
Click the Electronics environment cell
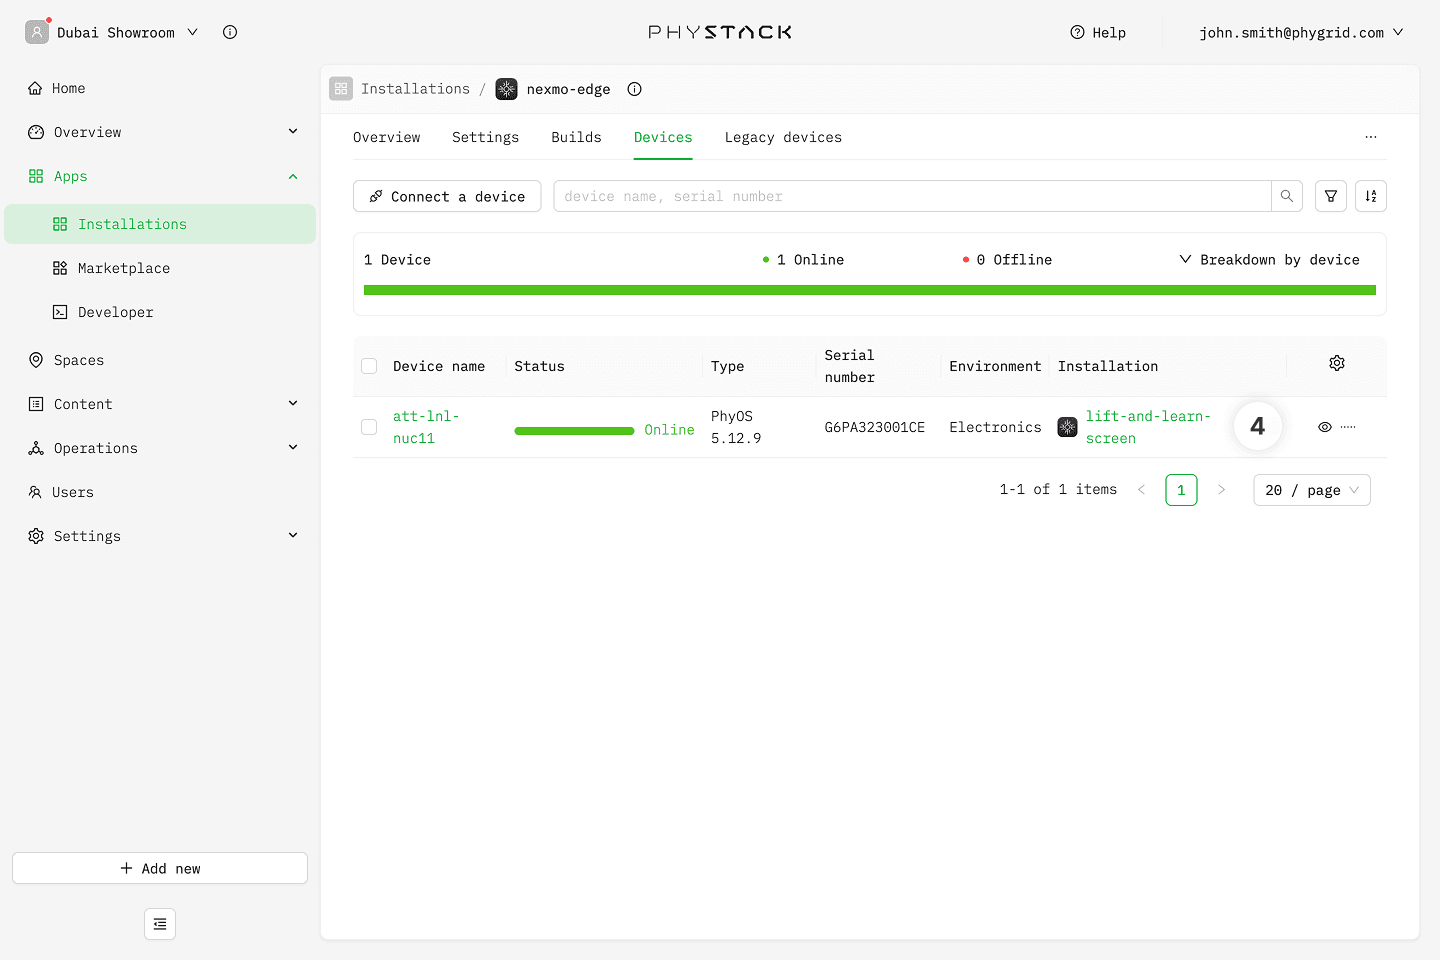[x=995, y=427]
